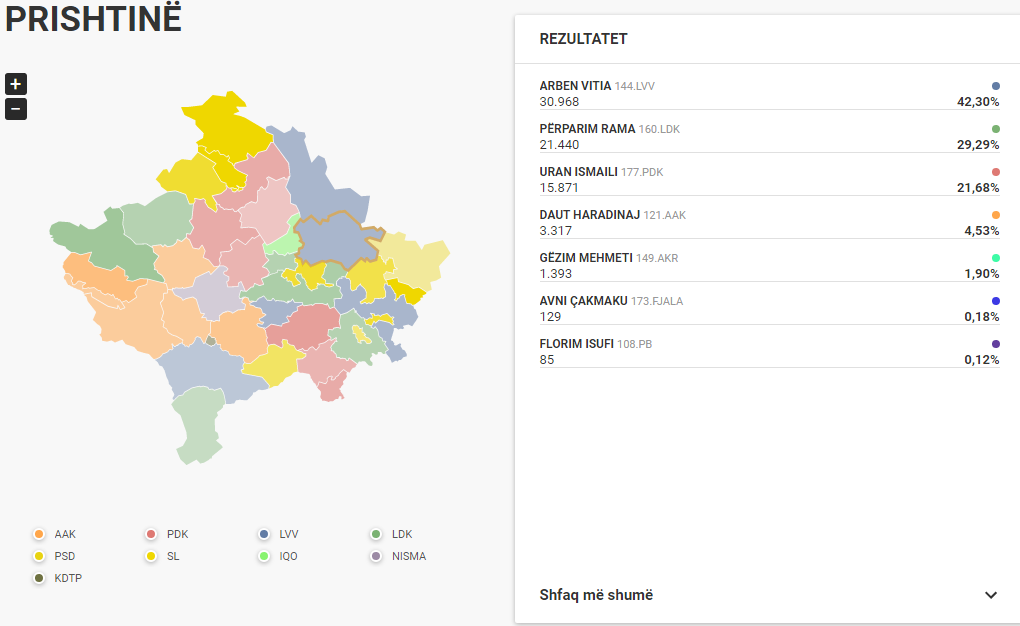Click the KDTP legend color dot
The width and height of the screenshot is (1020, 626).
(x=39, y=578)
